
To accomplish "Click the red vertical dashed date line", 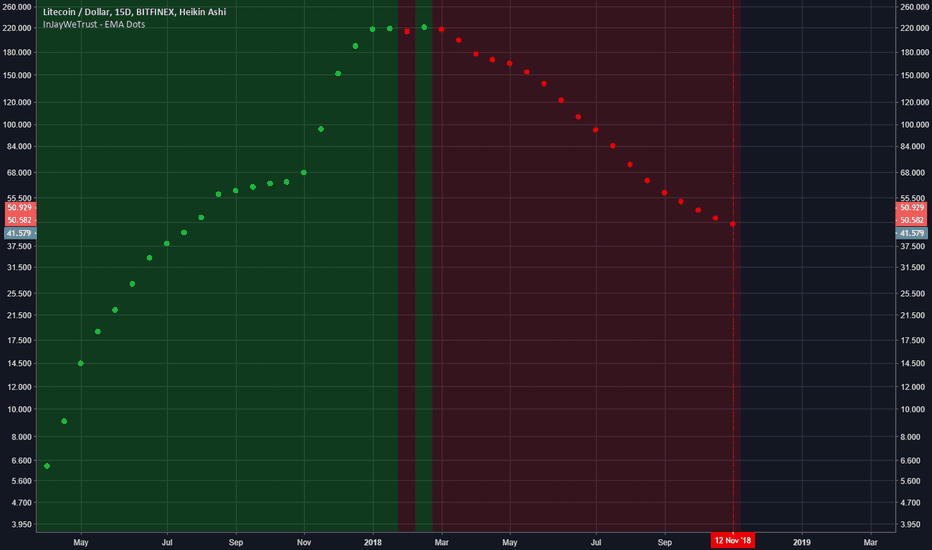I will point(733,266).
